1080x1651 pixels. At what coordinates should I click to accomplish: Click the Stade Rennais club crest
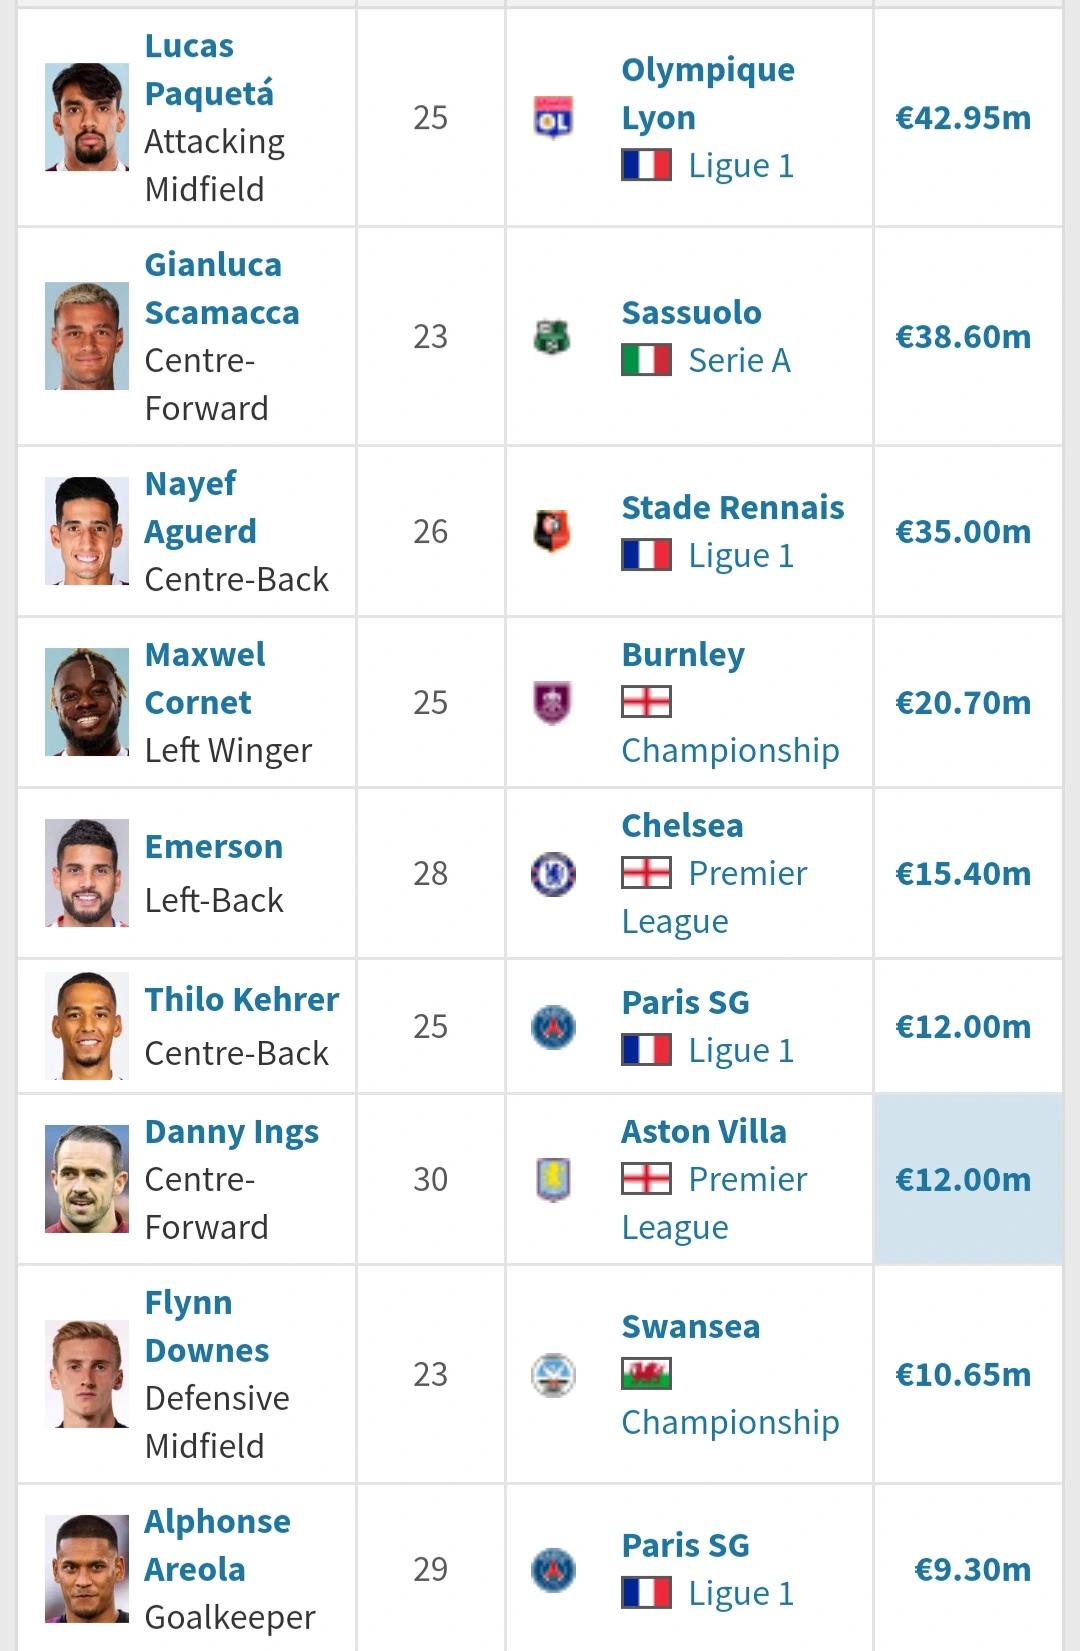(552, 532)
